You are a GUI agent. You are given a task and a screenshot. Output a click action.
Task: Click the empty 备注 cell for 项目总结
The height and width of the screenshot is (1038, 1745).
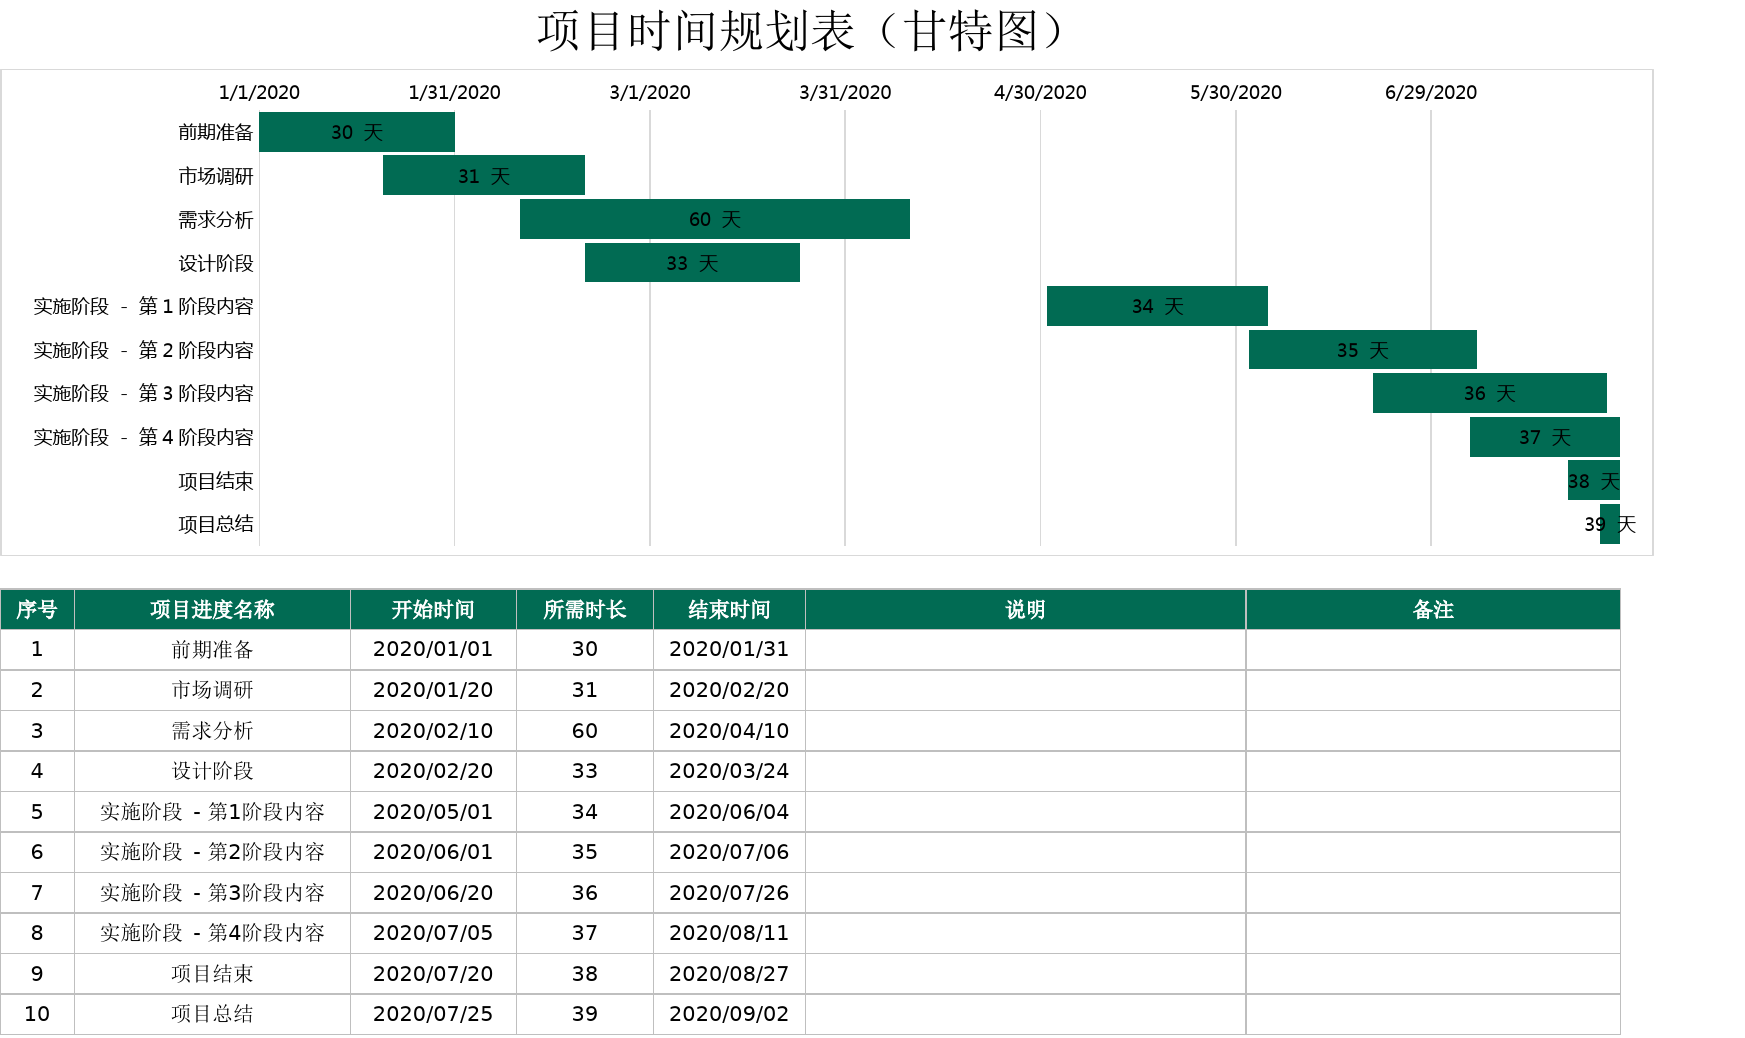(x=1433, y=1014)
